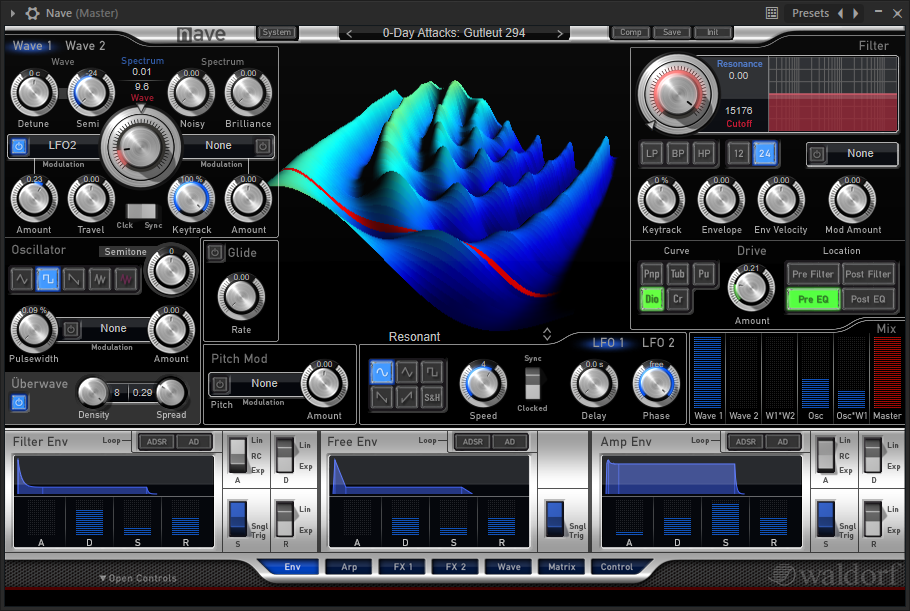Screen dimensions: 910x611
Task: Select the triangle LFO shape
Action: click(x=407, y=372)
